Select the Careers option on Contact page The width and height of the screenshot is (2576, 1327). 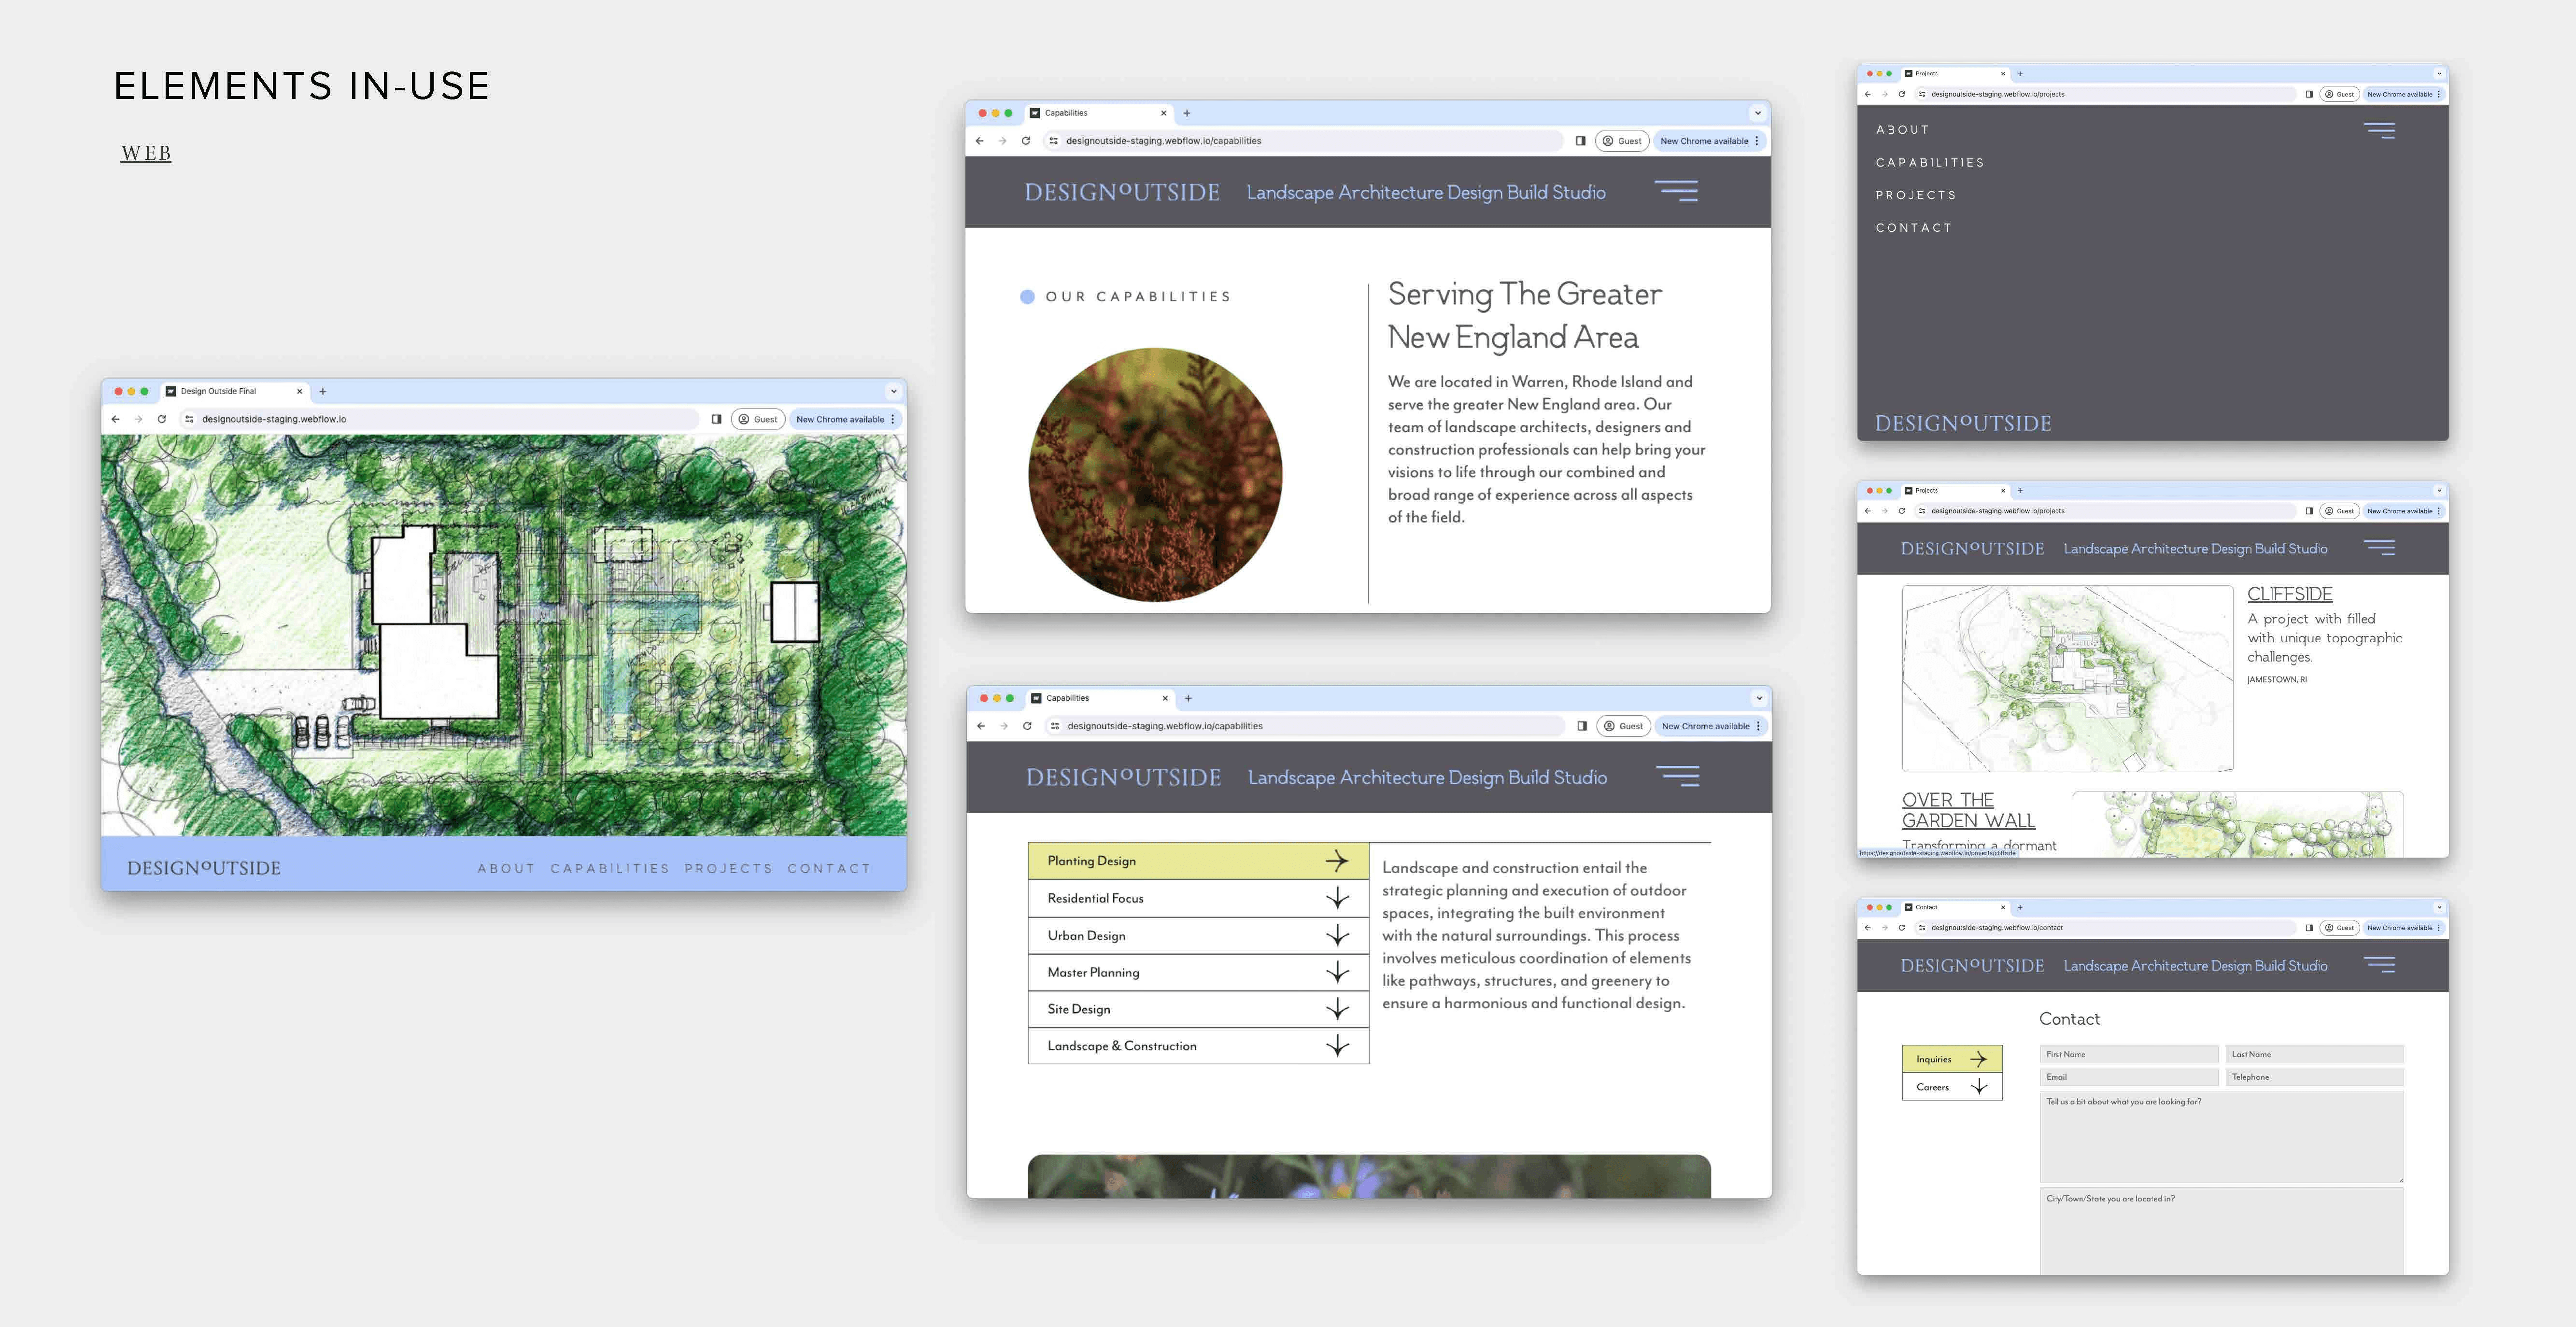pos(1951,1087)
